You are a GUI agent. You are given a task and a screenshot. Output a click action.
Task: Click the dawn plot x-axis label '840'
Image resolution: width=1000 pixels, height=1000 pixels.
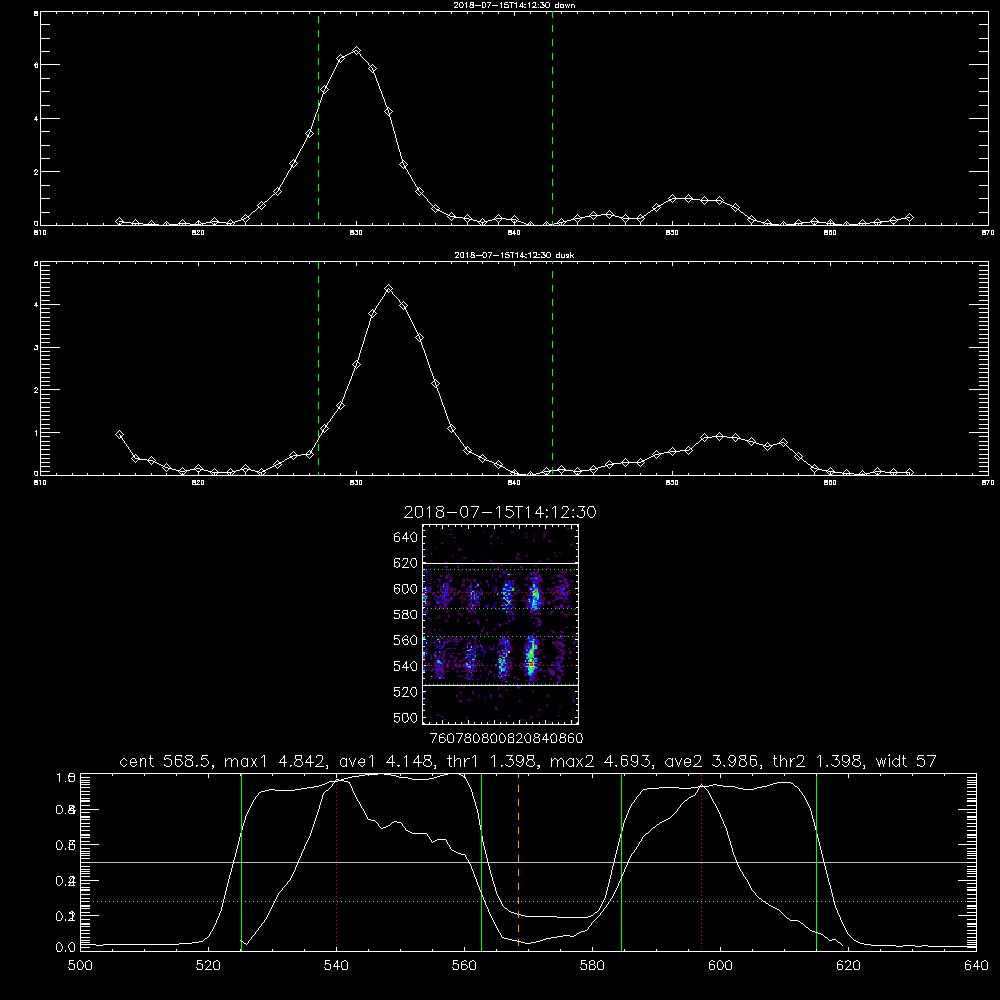[x=514, y=233]
